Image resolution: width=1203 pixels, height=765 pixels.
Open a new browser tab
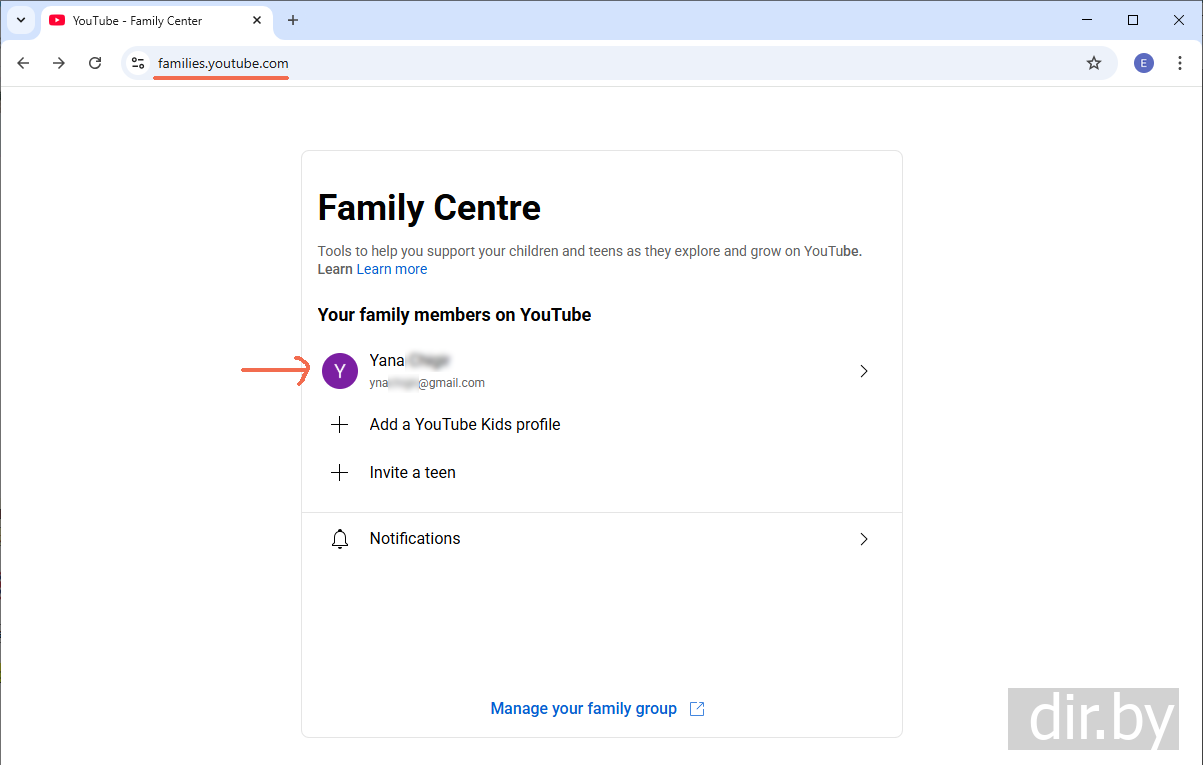293,20
